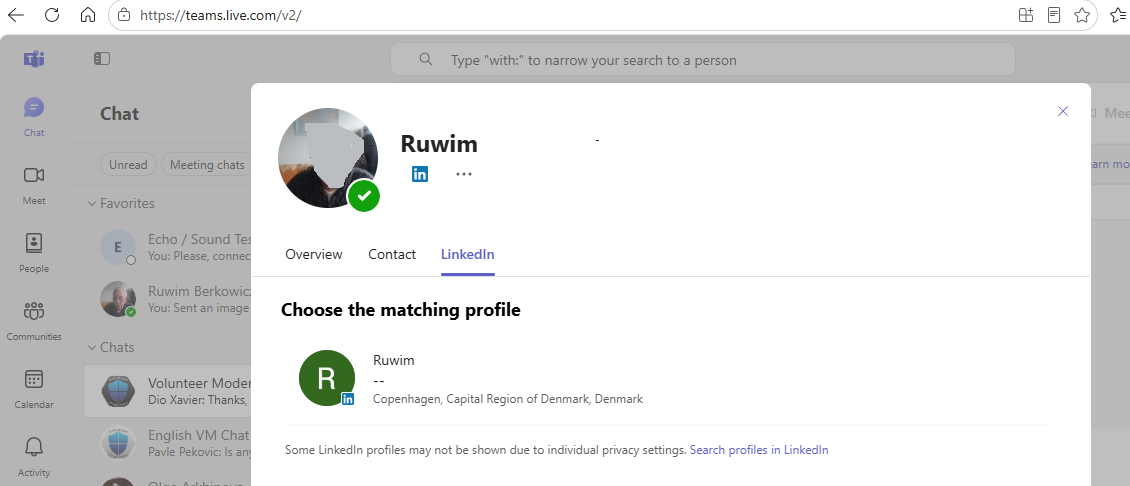Switch to the Overview tab

point(313,255)
